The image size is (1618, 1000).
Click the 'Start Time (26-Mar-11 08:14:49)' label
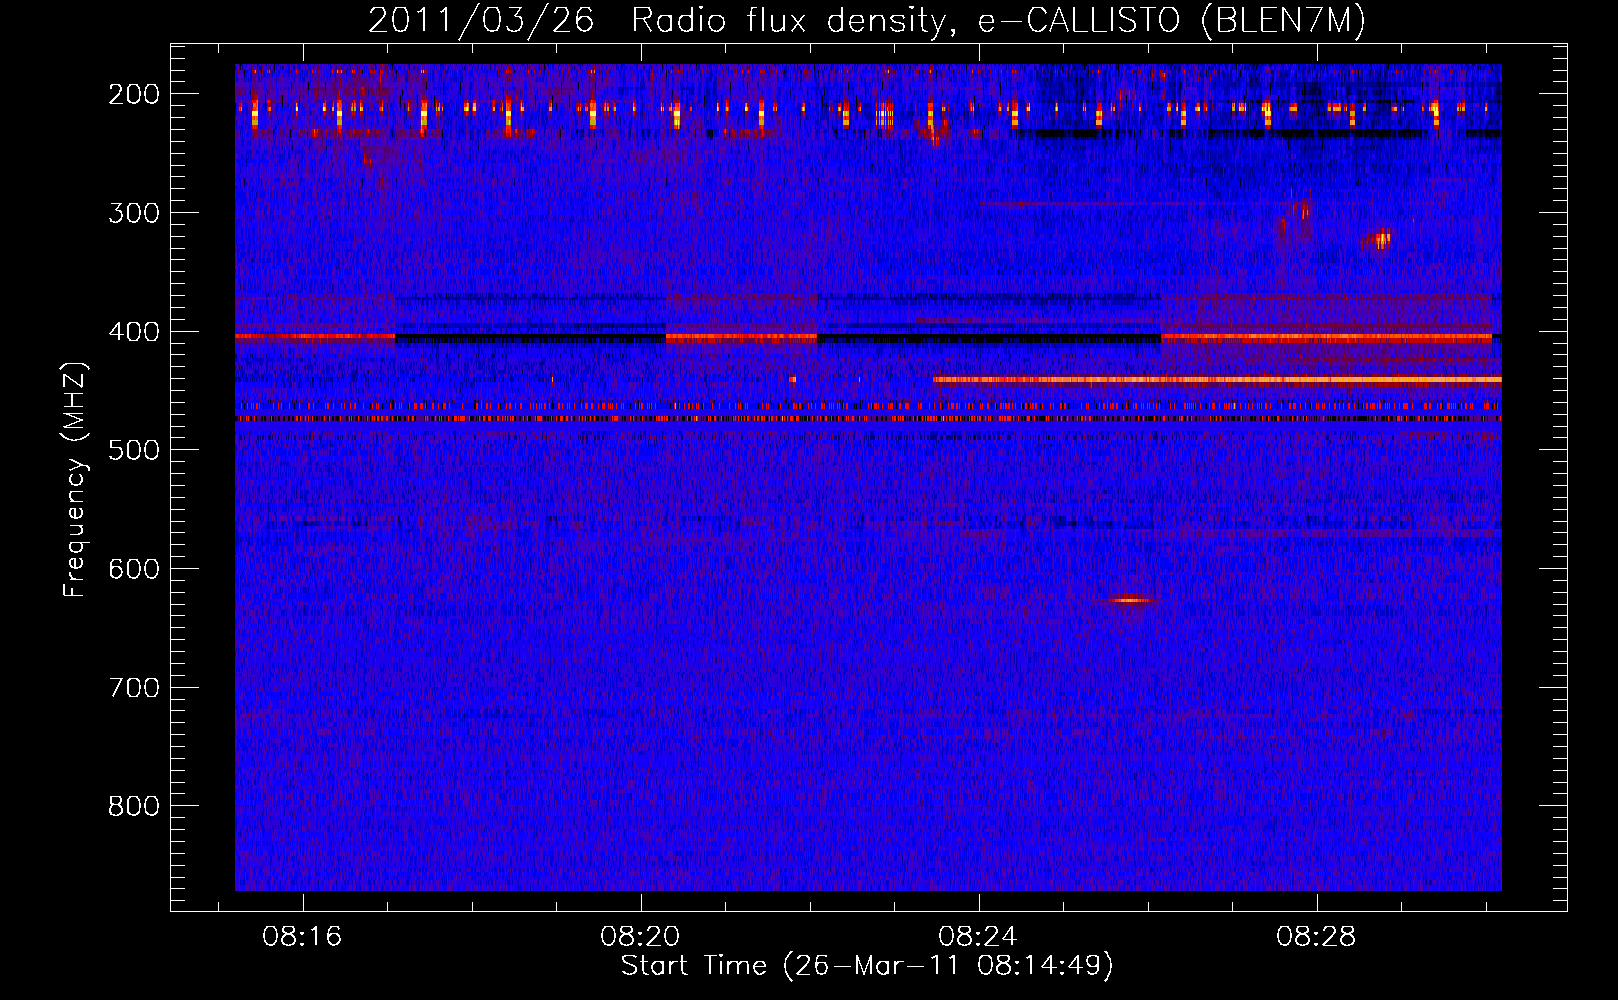point(867,966)
